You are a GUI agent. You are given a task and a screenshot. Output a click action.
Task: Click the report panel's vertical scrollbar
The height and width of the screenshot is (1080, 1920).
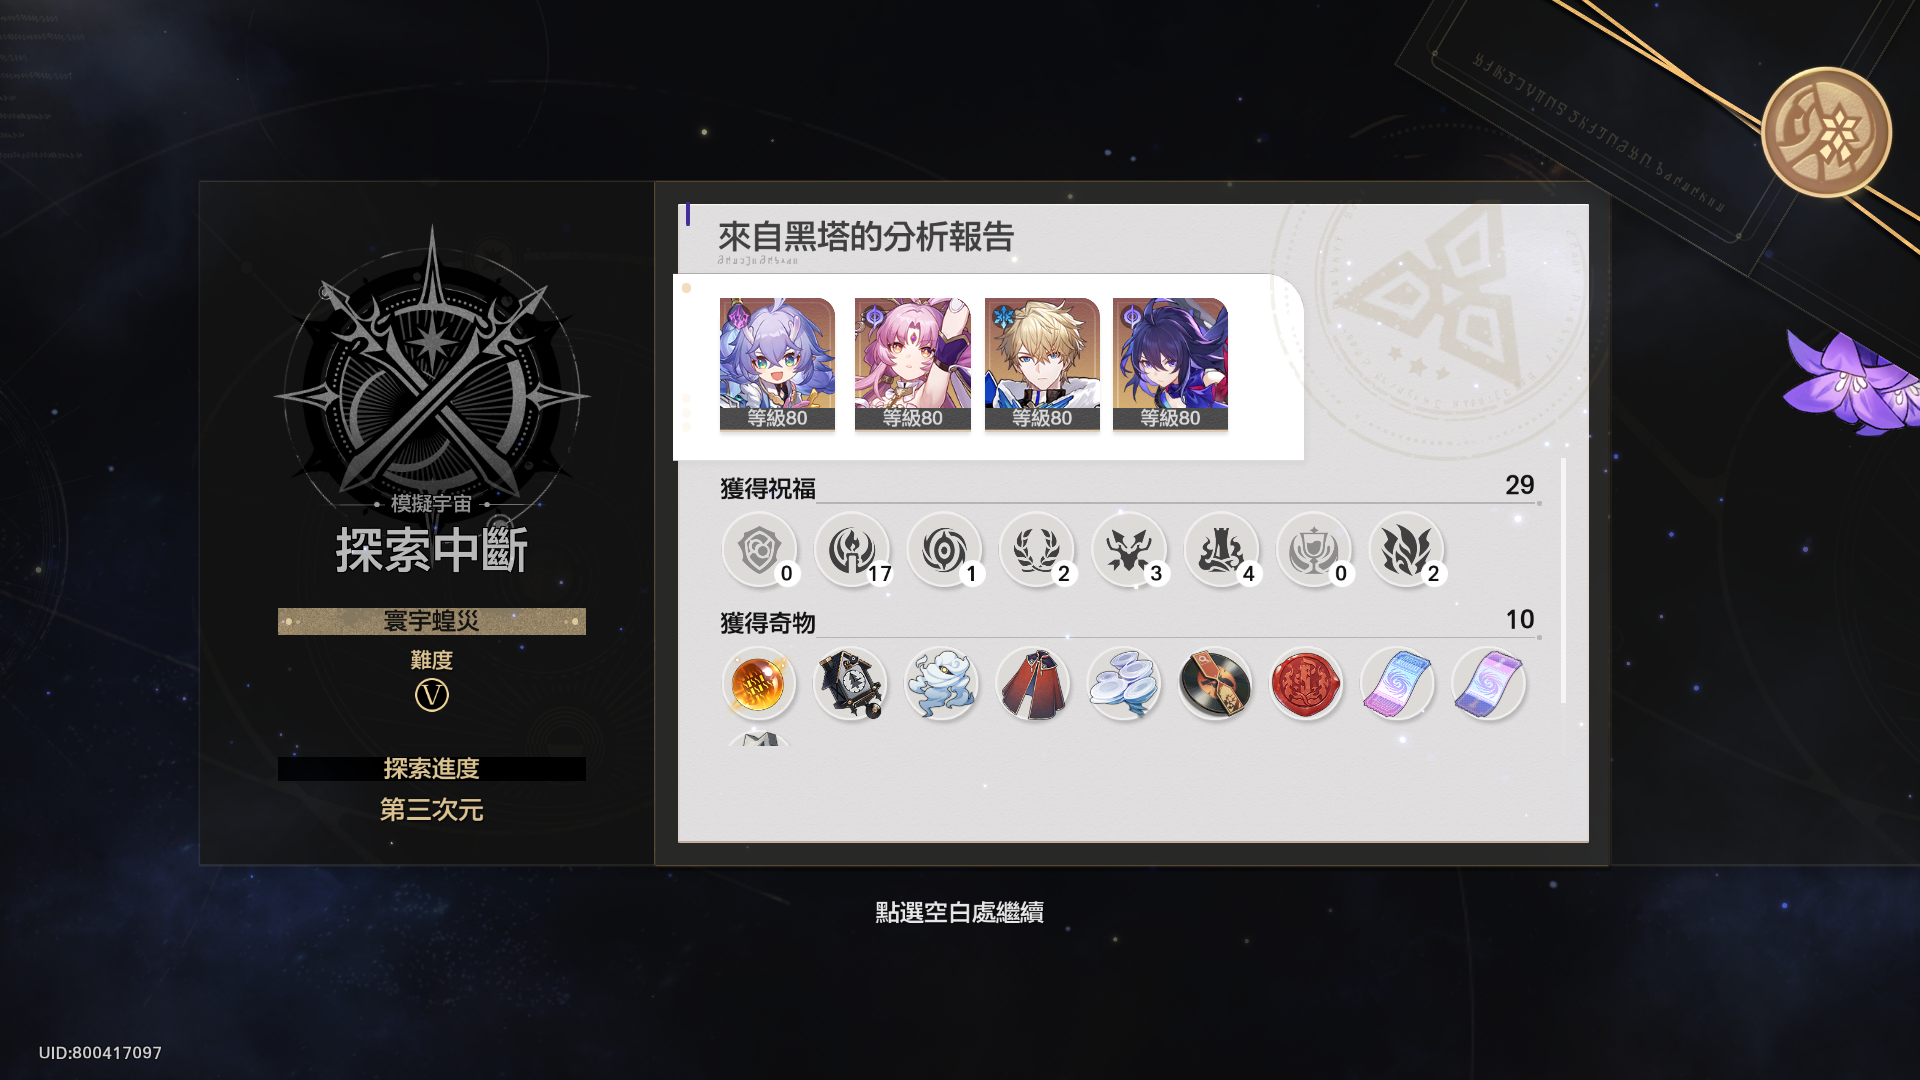(x=1563, y=580)
